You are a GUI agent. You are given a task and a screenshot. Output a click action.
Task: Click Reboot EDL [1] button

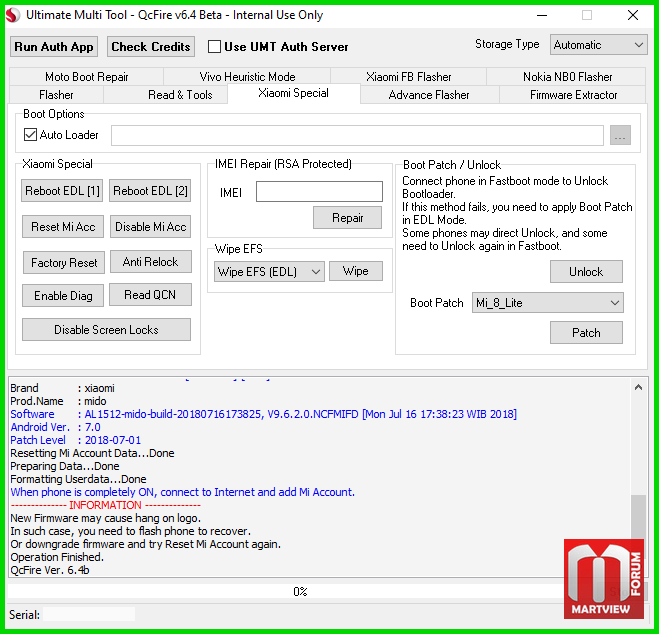coord(62,191)
